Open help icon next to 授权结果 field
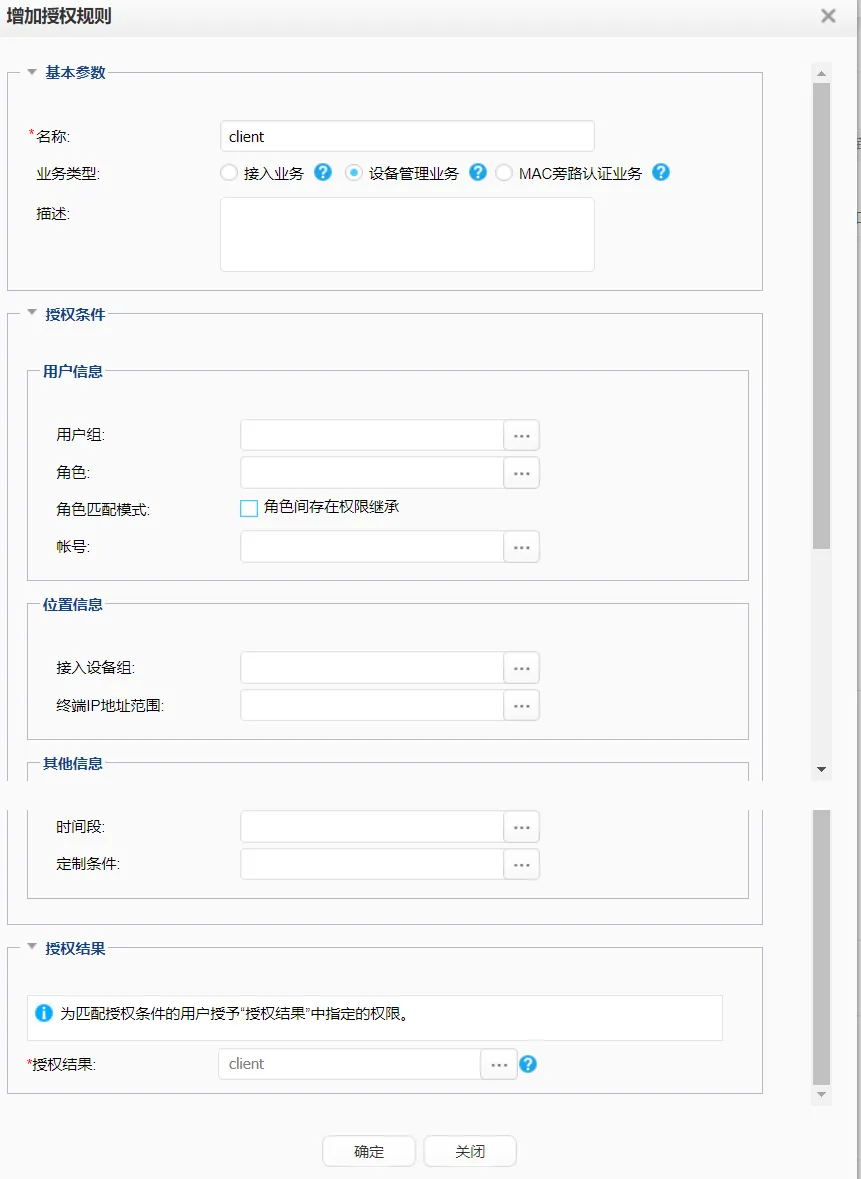The width and height of the screenshot is (861, 1179). [528, 1064]
